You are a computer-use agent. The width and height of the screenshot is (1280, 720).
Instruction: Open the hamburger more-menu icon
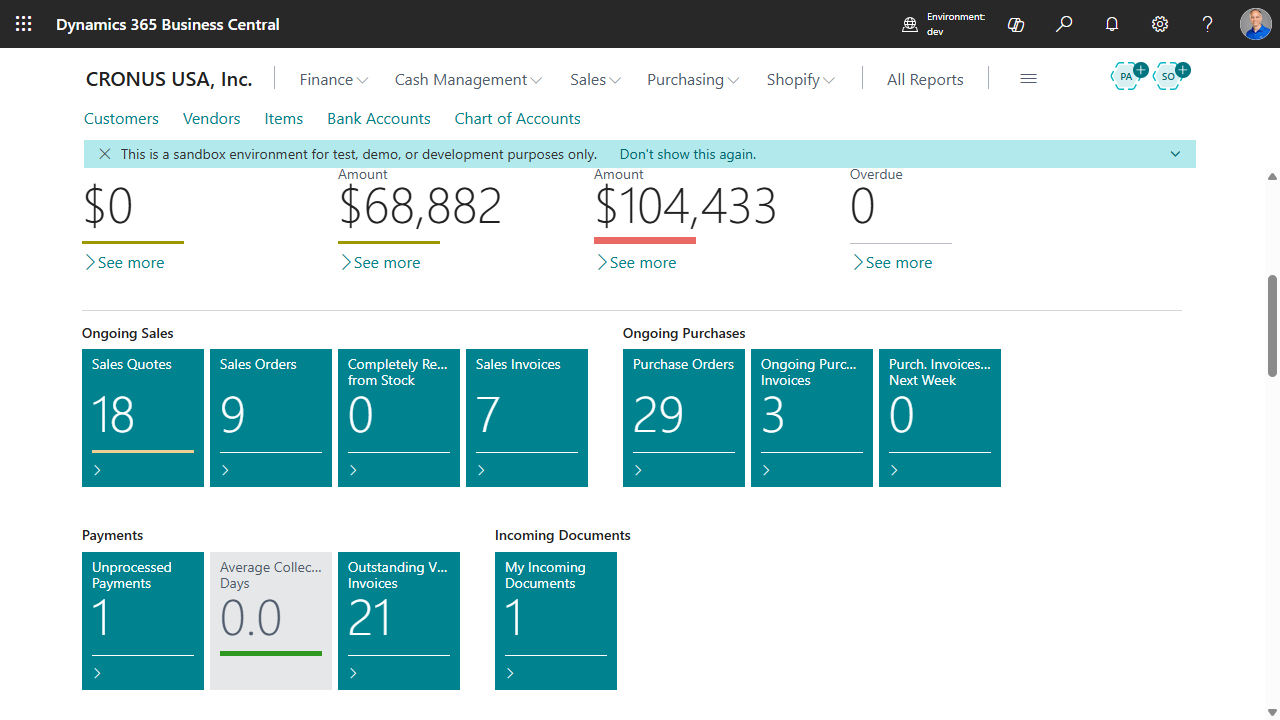1028,79
